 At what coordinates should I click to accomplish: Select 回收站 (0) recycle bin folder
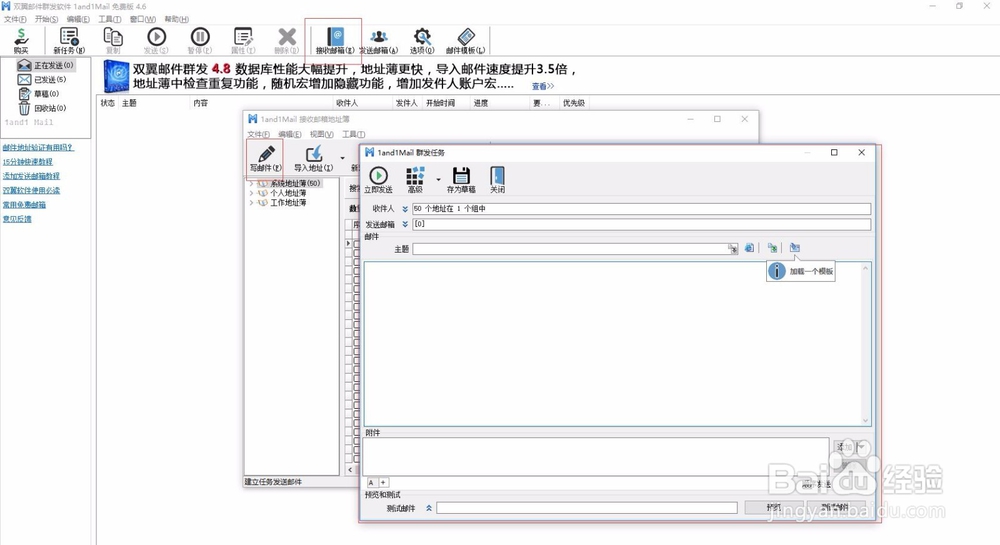tap(42, 108)
